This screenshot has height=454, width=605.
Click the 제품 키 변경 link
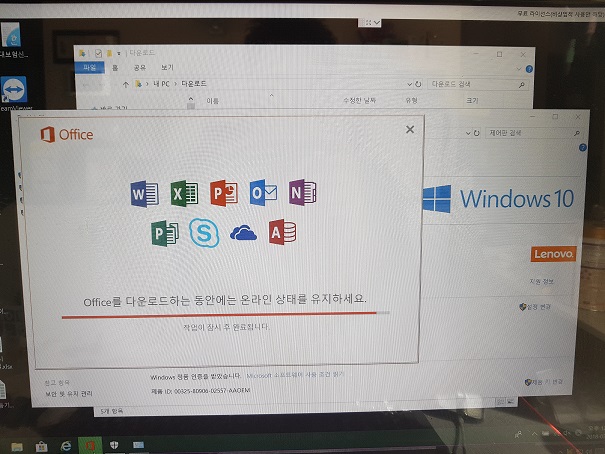544,382
